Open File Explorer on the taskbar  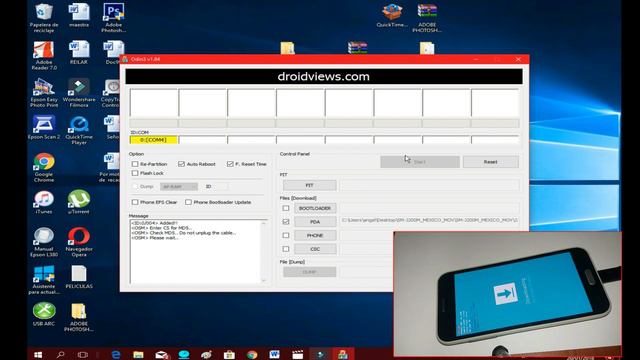coord(138,355)
